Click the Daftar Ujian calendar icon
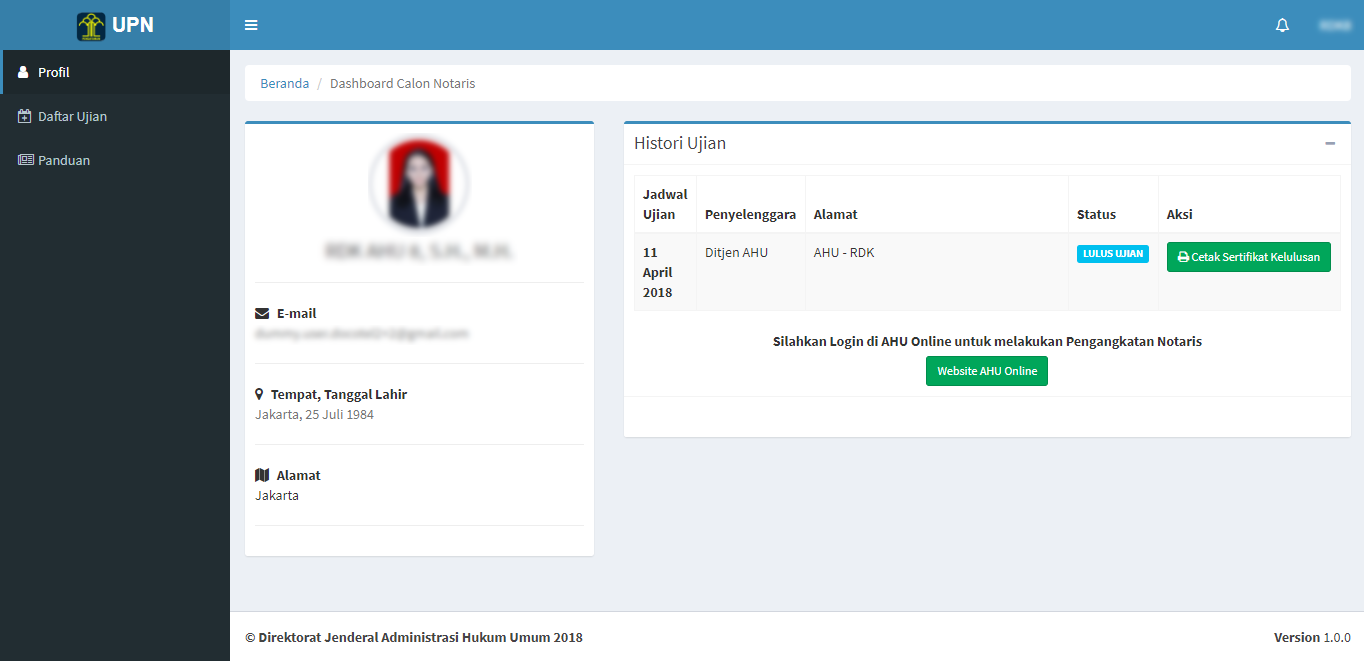Viewport: 1364px width, 661px height. point(25,116)
